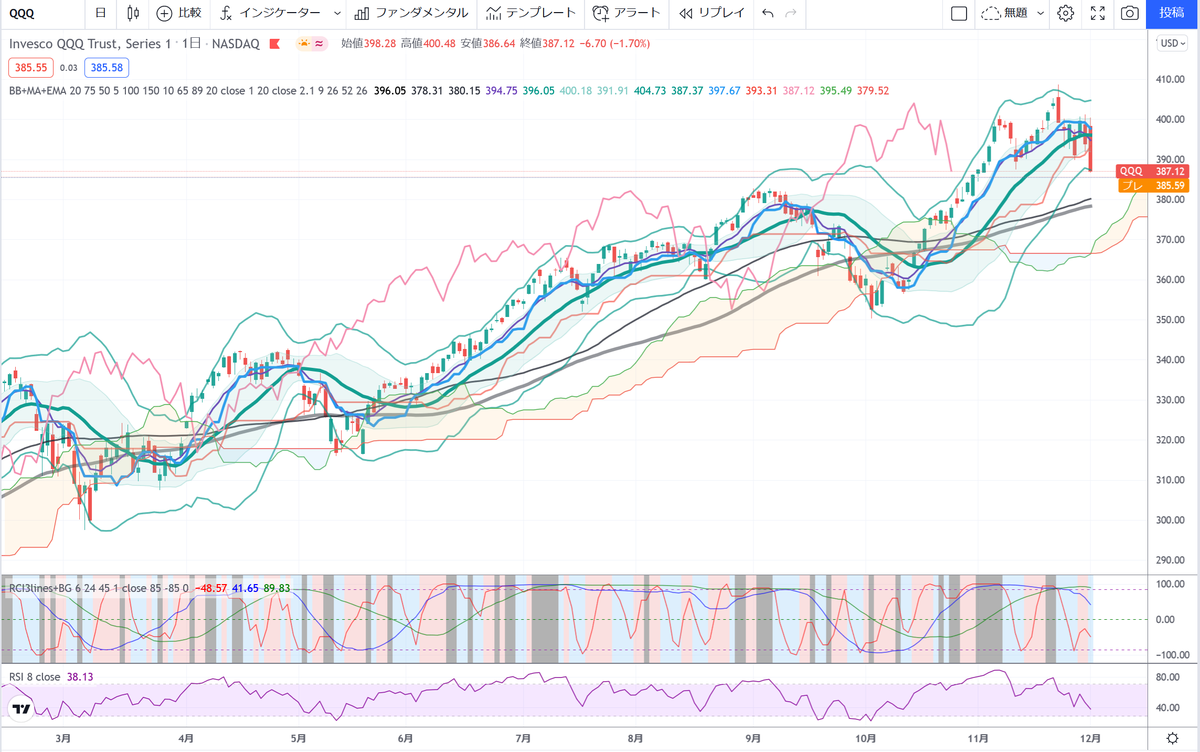Click the blue 投稿 publish button
The height and width of the screenshot is (752, 1200).
coord(1173,13)
